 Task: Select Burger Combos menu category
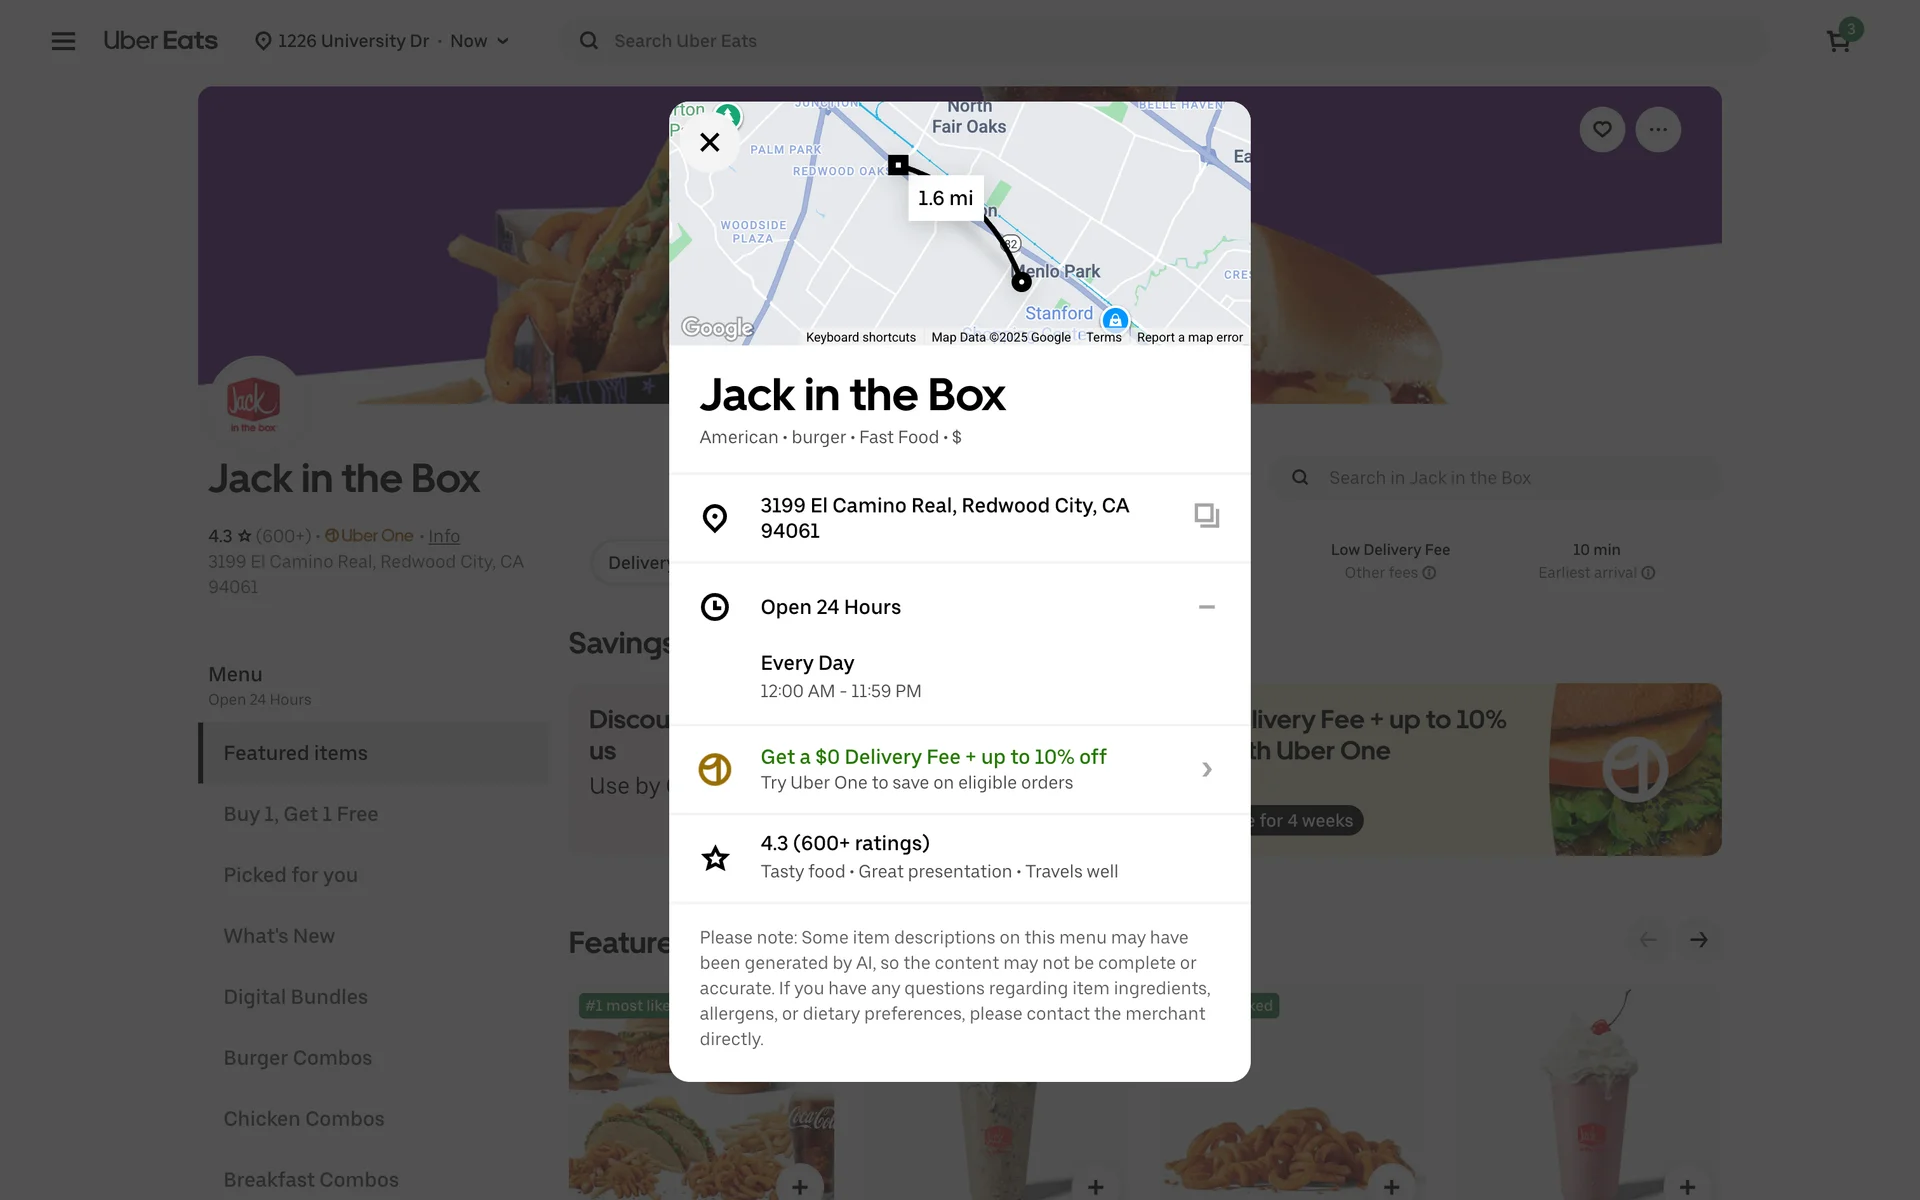tap(298, 1058)
